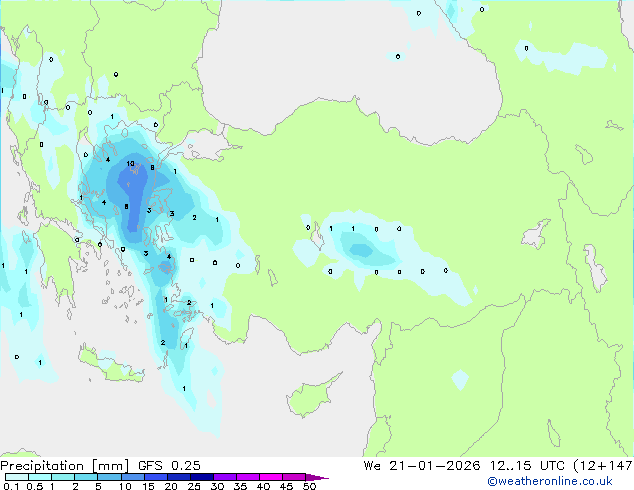Image resolution: width=634 pixels, height=490 pixels.
Task: Click the "45" color scale label
Action: coord(287,486)
